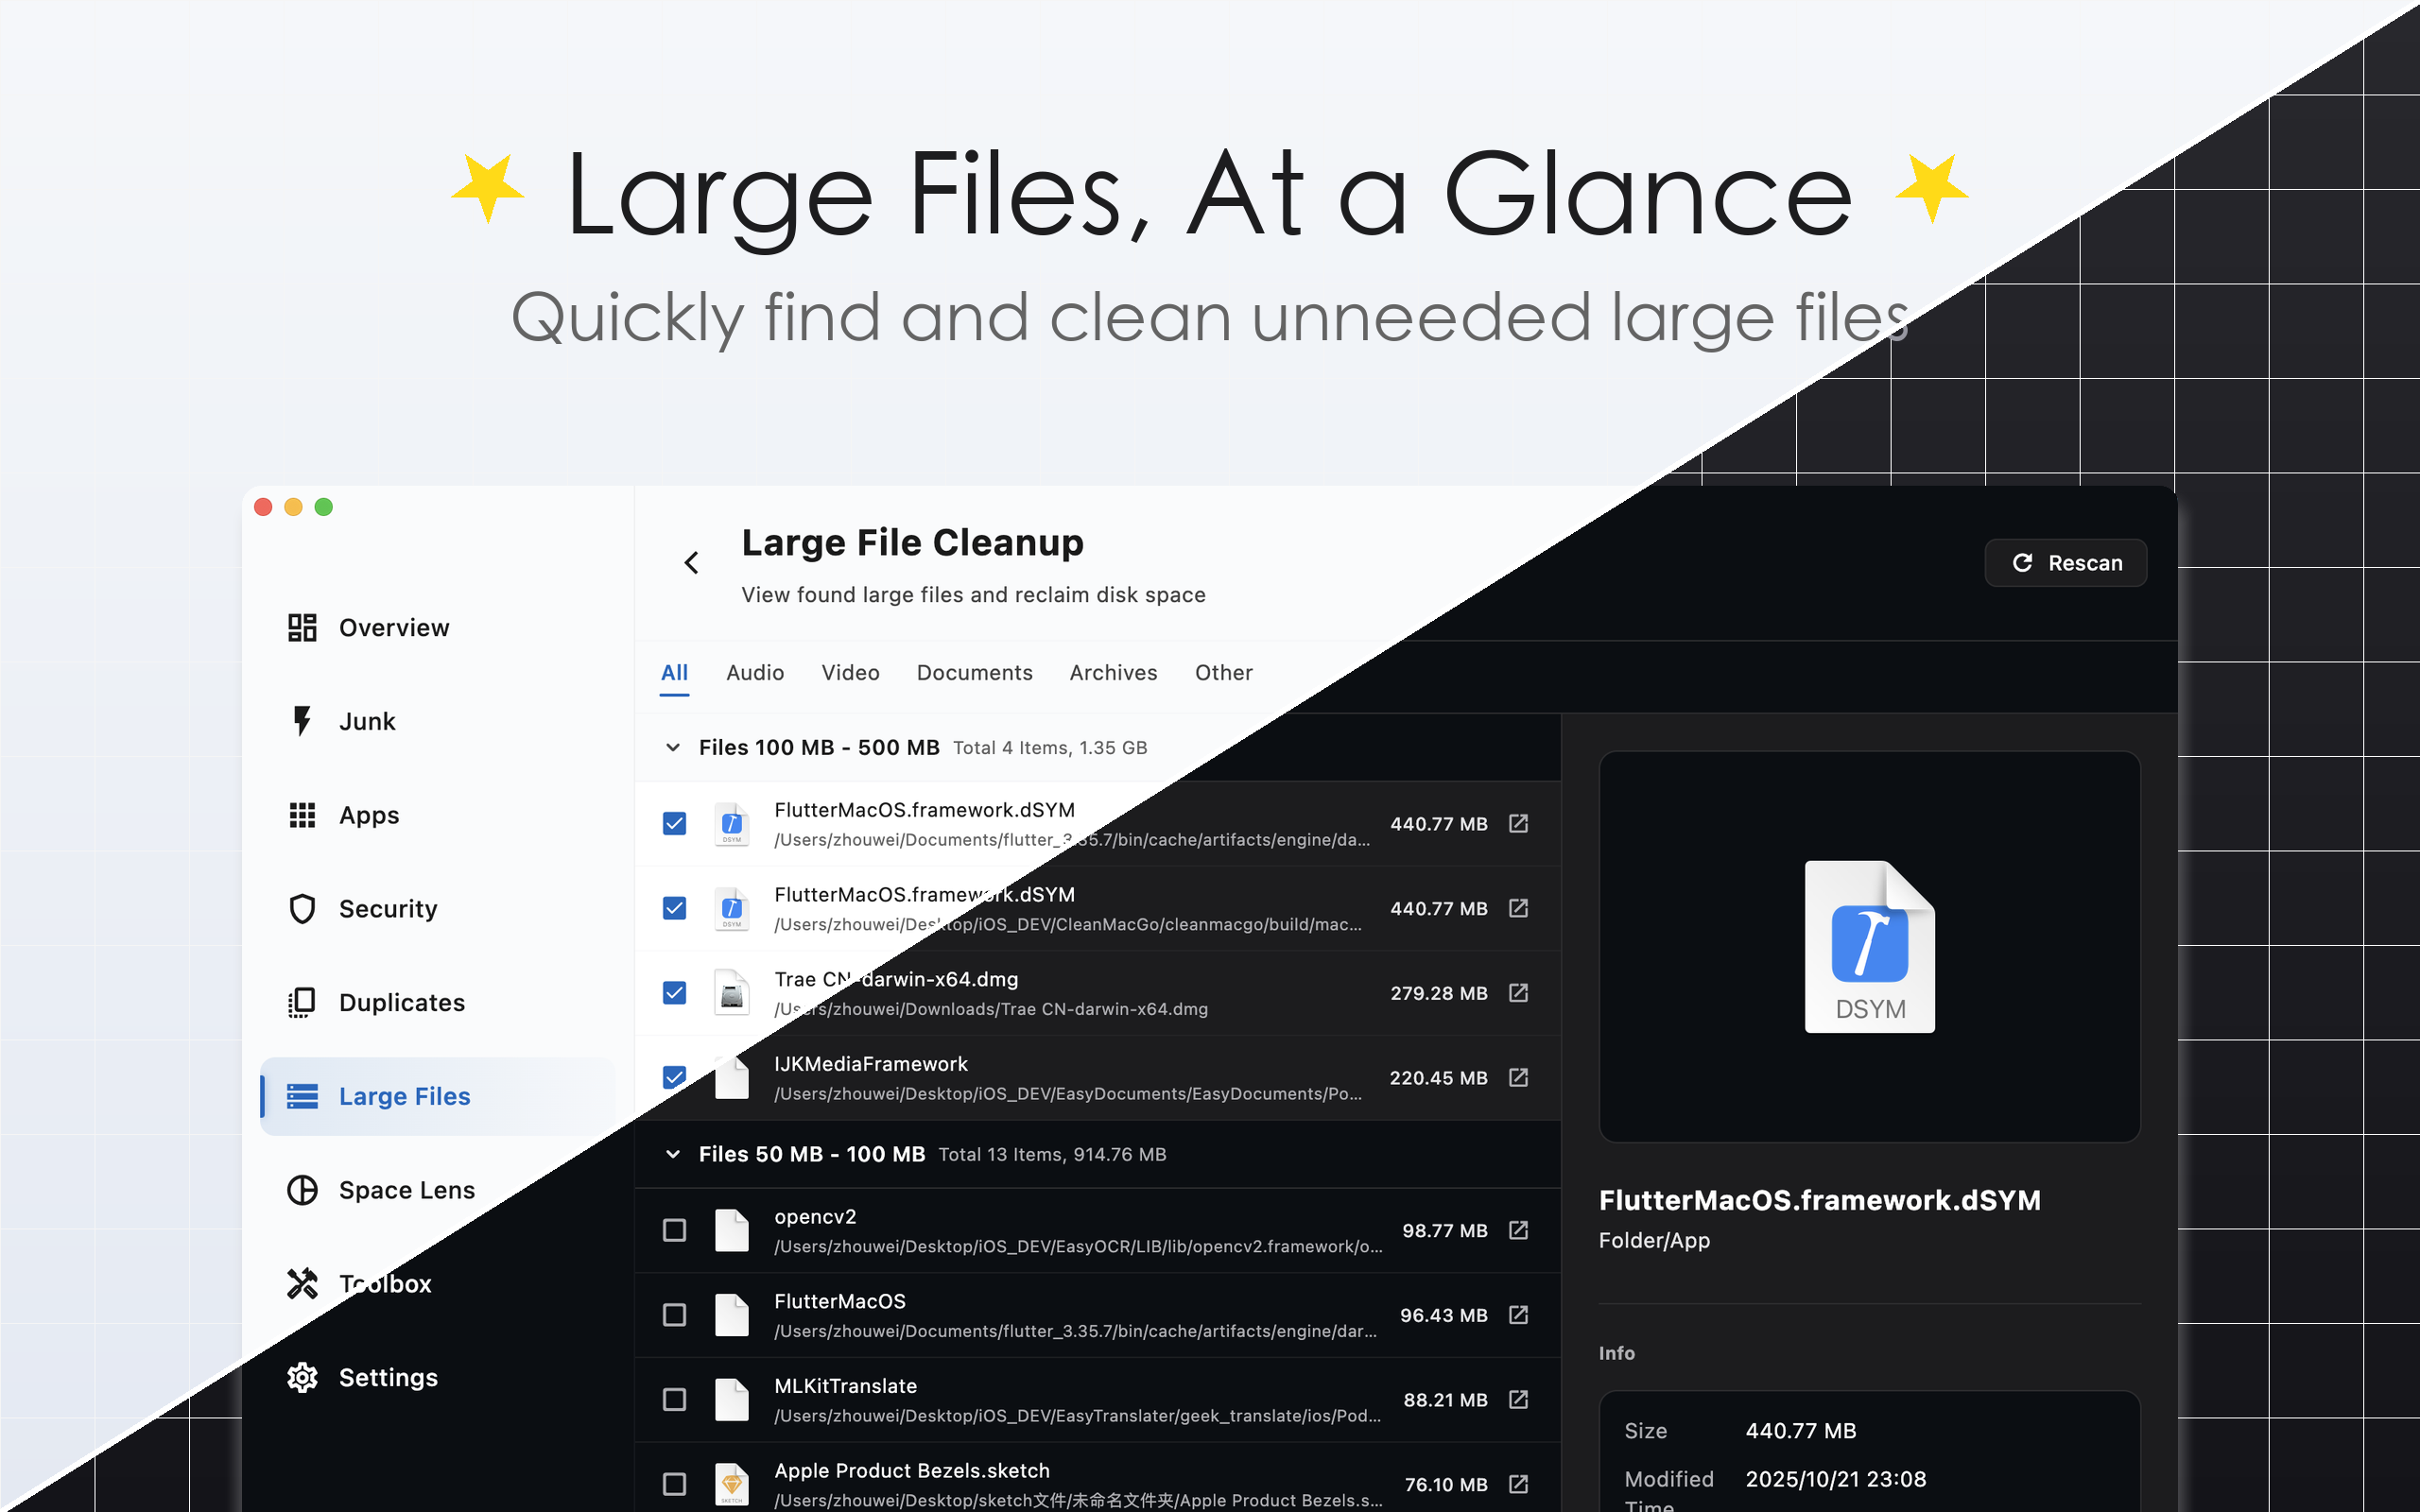Viewport: 2420px width, 1512px height.
Task: Open the Apps section from the sidebar
Action: click(x=368, y=814)
